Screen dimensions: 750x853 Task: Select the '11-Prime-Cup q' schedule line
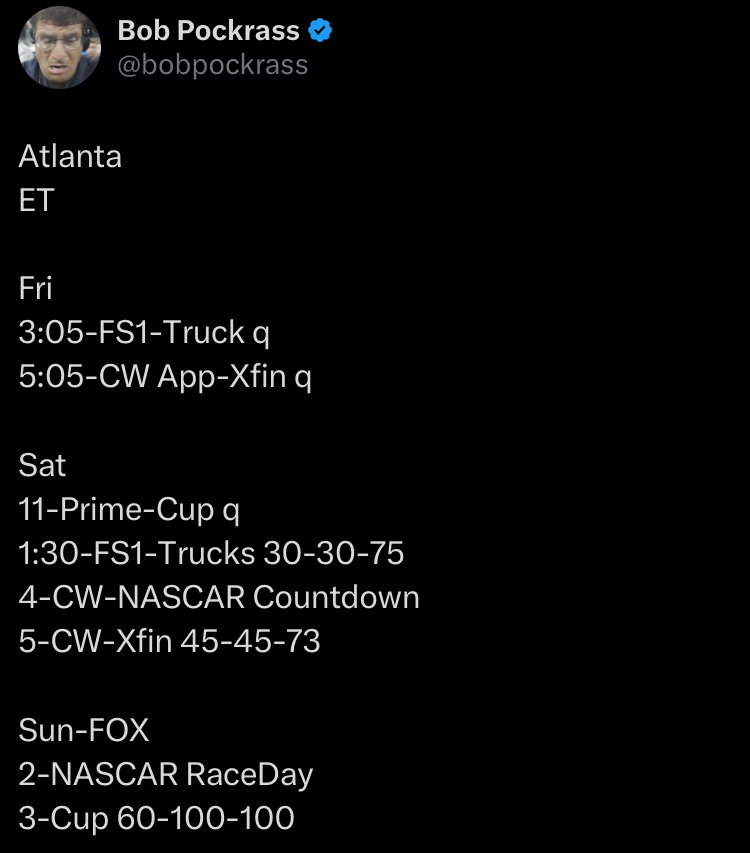[130, 509]
